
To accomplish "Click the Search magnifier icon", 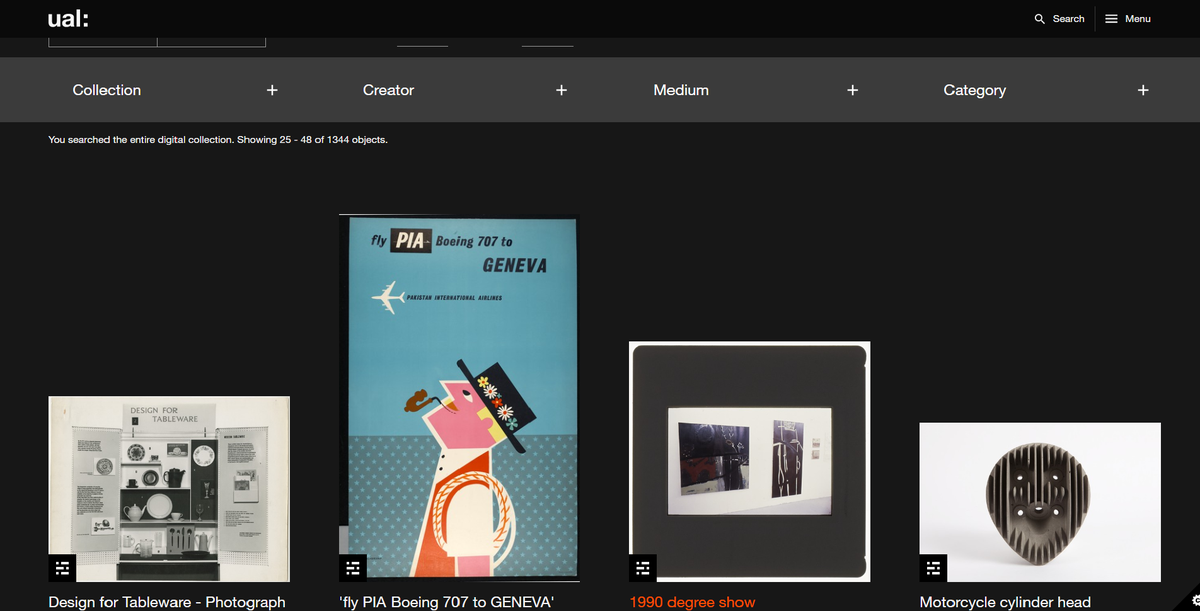I will pyautogui.click(x=1040, y=19).
